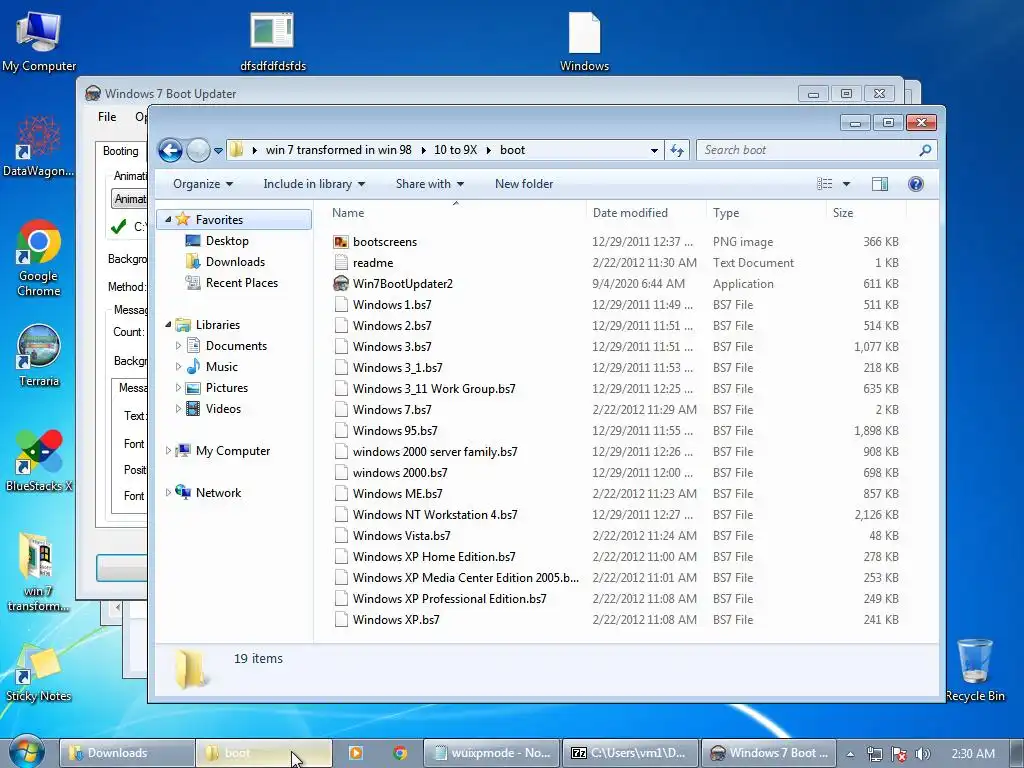This screenshot has width=1024, height=768.
Task: Show hidden tray icons arrow
Action: pyautogui.click(x=850, y=754)
